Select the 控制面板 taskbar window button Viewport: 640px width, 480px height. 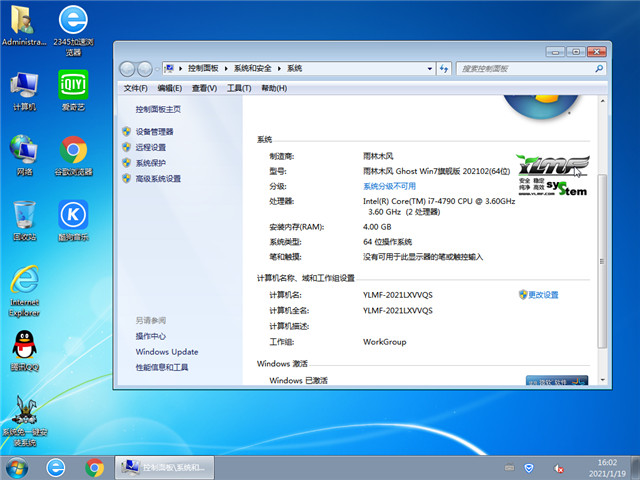click(x=164, y=468)
